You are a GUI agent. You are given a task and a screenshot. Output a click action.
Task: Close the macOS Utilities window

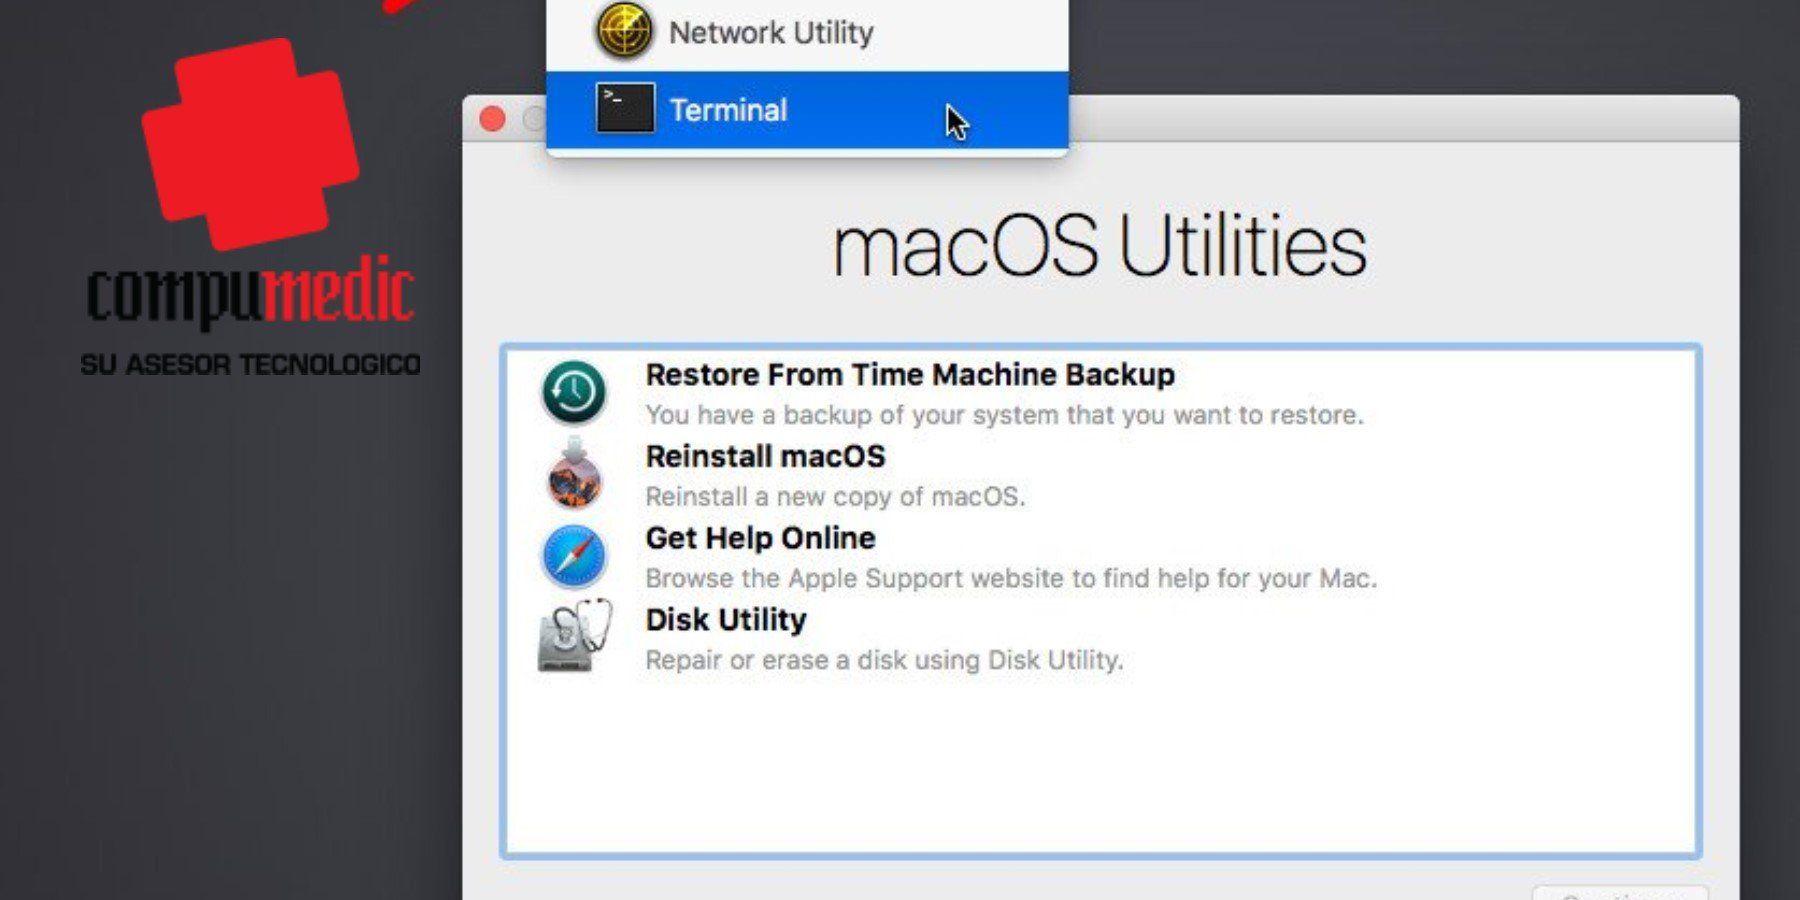click(x=492, y=119)
